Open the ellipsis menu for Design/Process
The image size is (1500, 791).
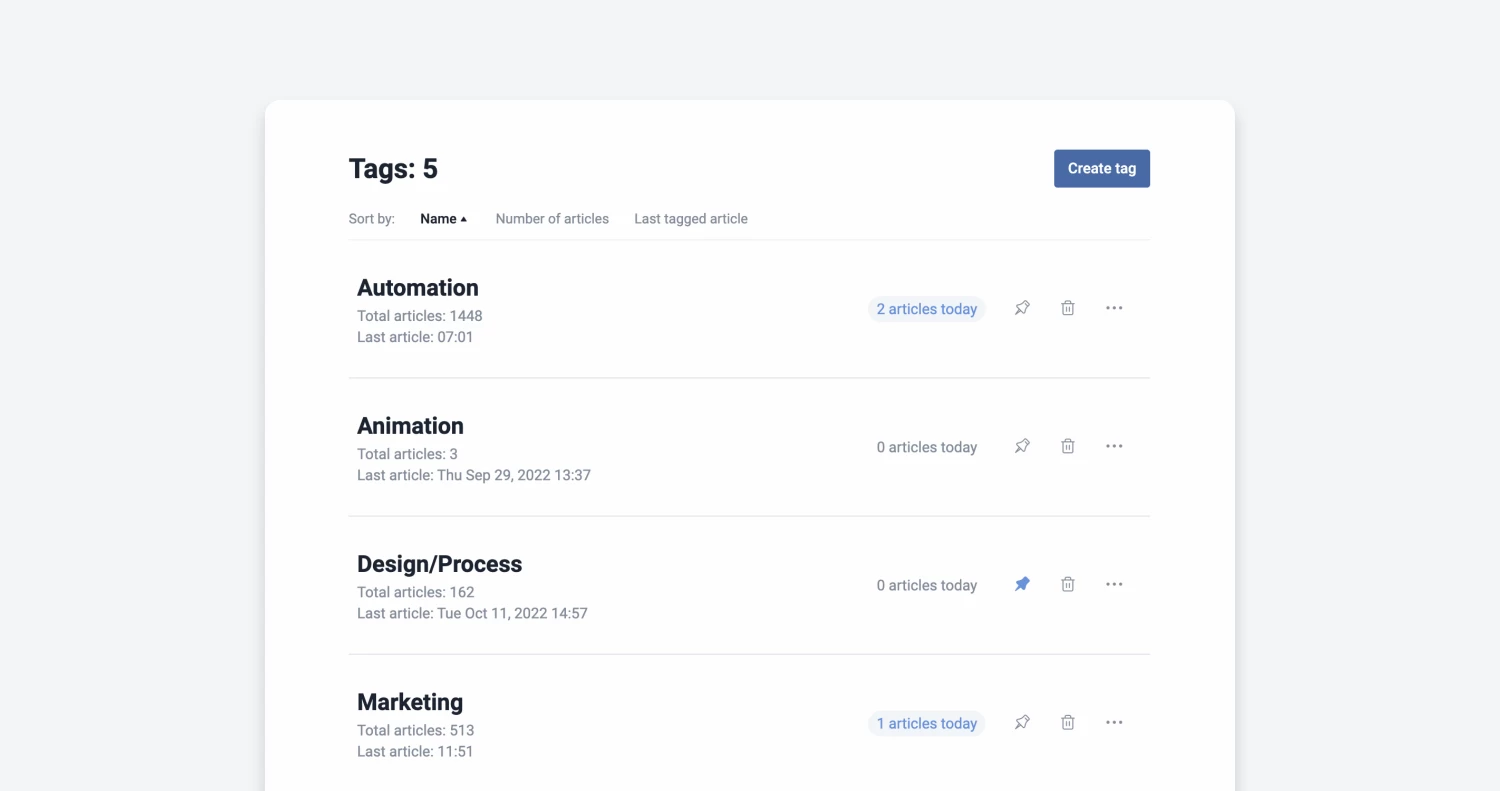pos(1114,584)
